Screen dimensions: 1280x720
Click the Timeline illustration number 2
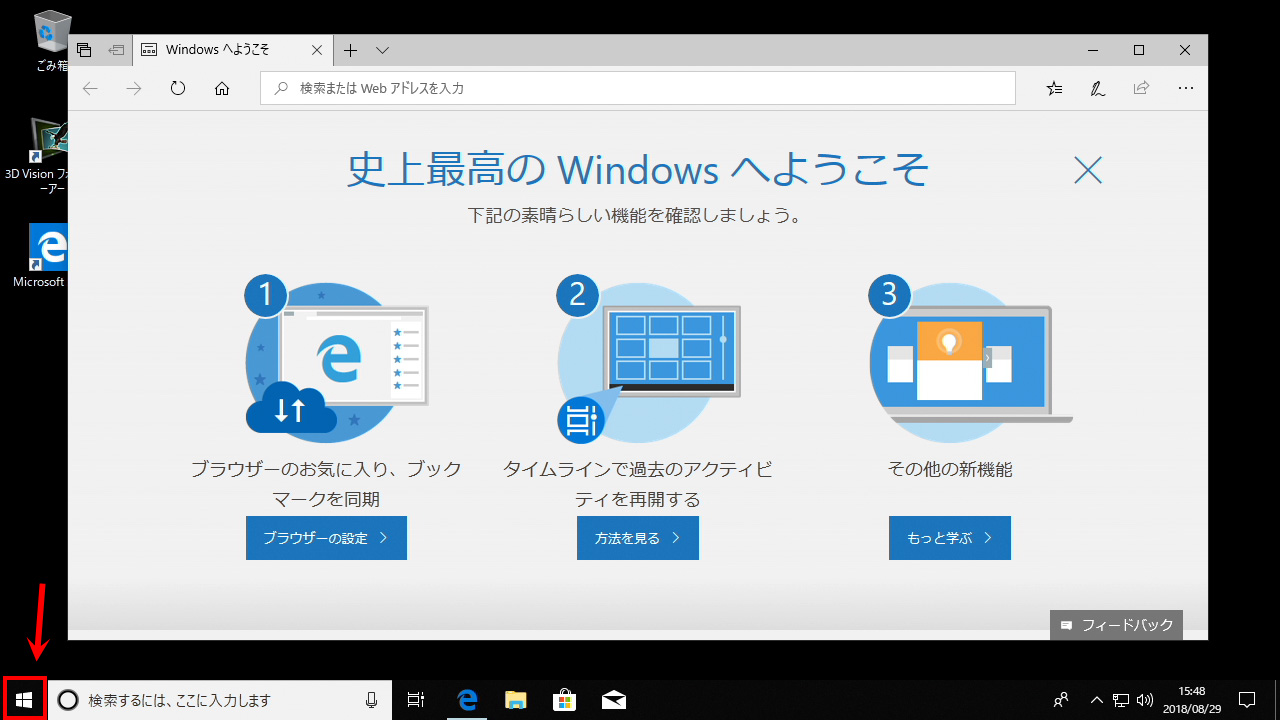tap(648, 359)
